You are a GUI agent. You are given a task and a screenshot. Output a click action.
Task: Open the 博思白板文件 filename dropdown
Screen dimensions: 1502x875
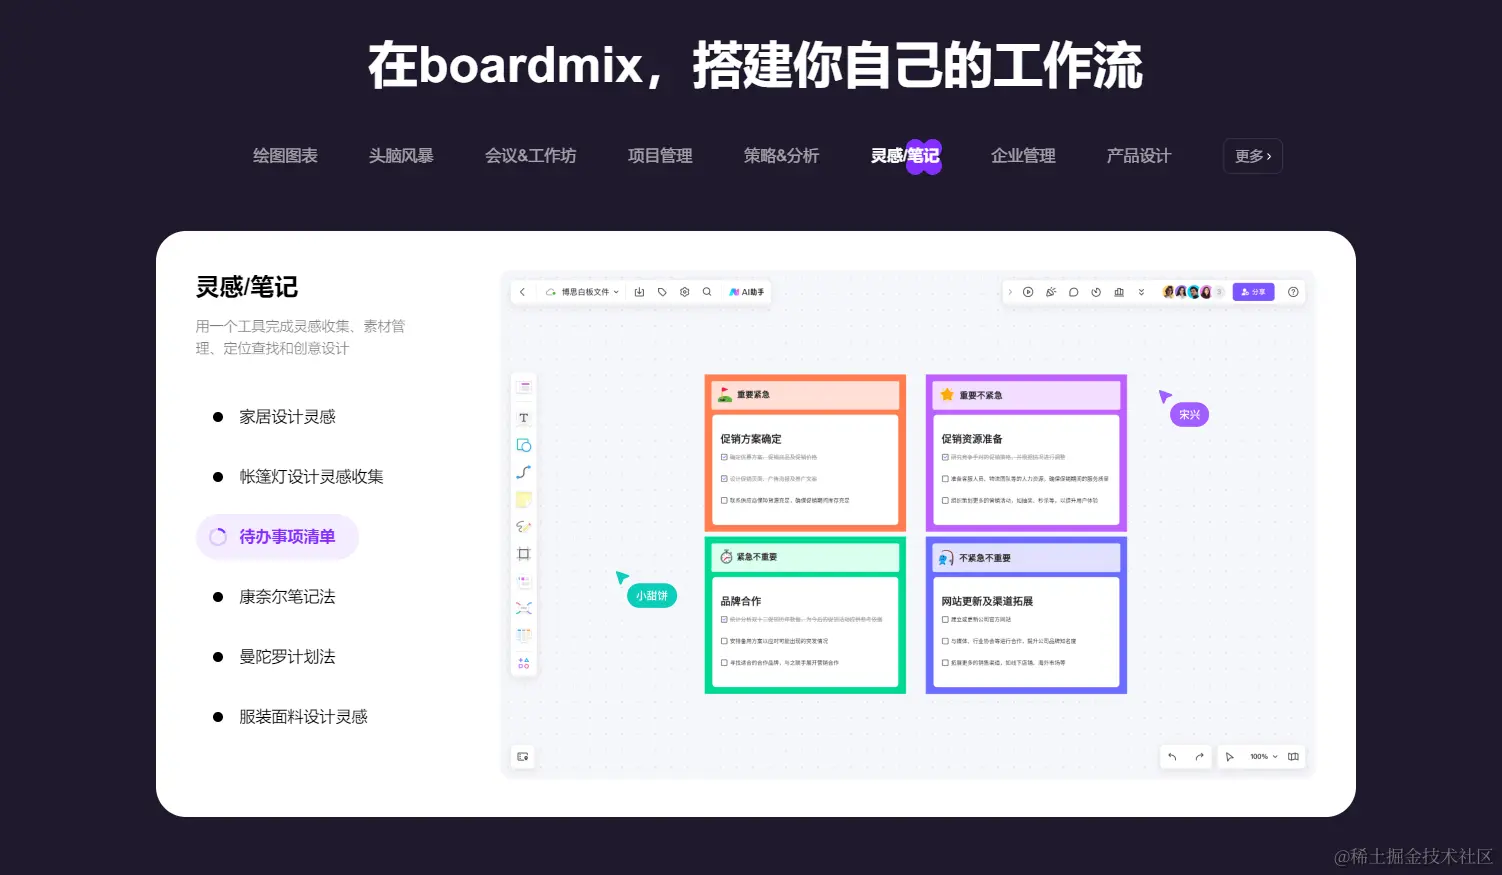(588, 291)
